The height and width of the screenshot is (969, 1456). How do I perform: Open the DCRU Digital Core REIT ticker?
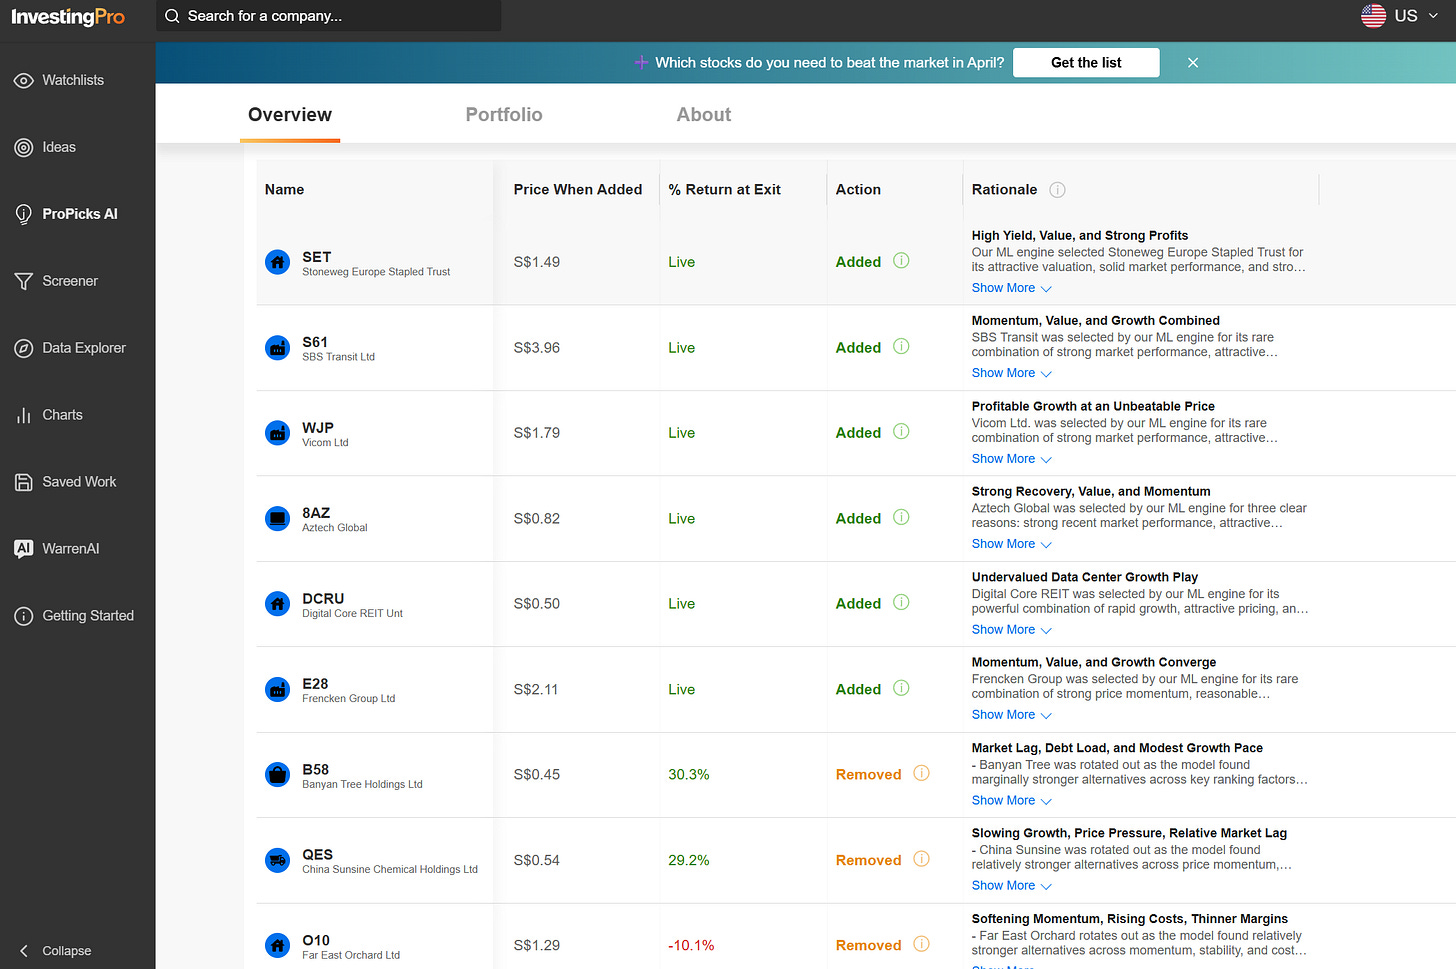tap(323, 598)
